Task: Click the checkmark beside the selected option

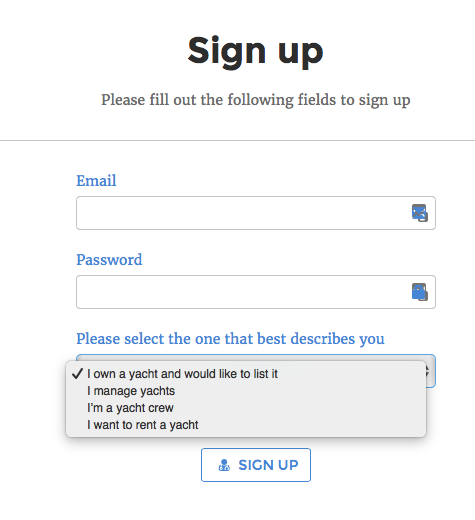Action: 77,374
